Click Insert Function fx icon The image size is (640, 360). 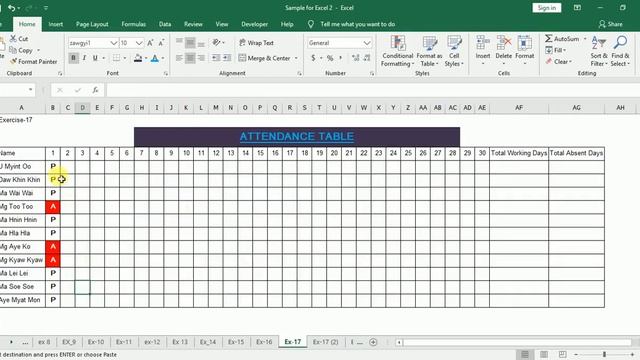pyautogui.click(x=96, y=90)
